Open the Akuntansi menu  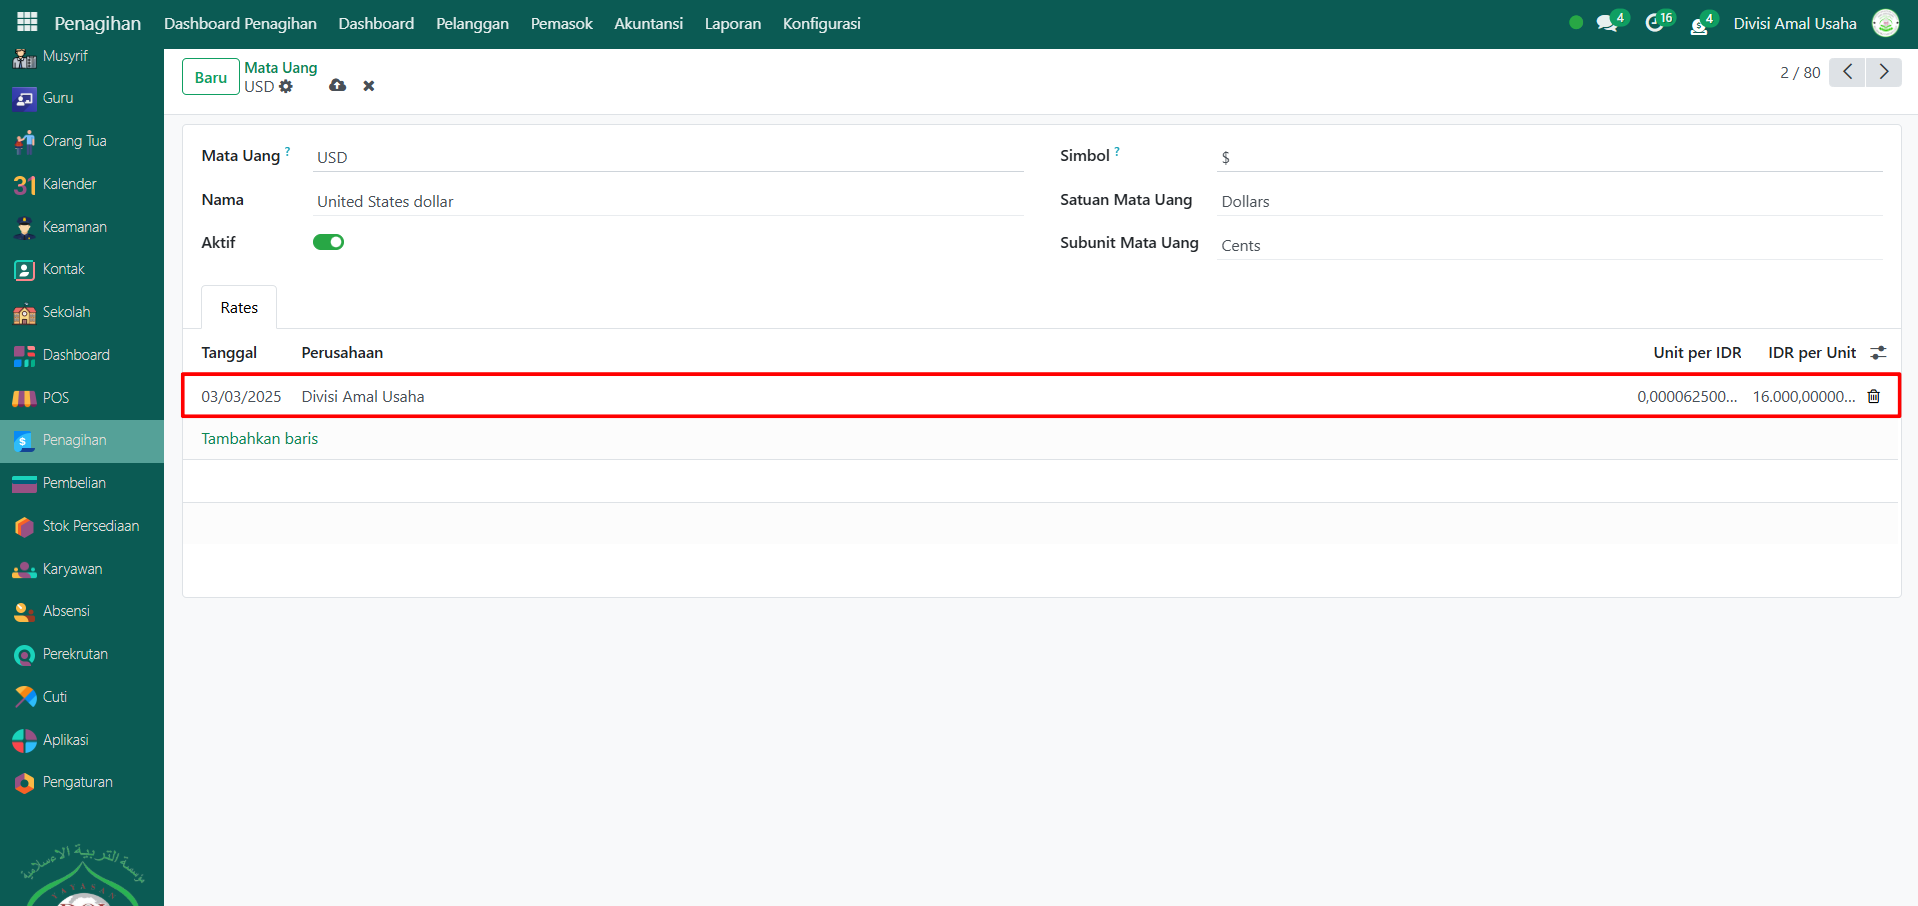(648, 23)
